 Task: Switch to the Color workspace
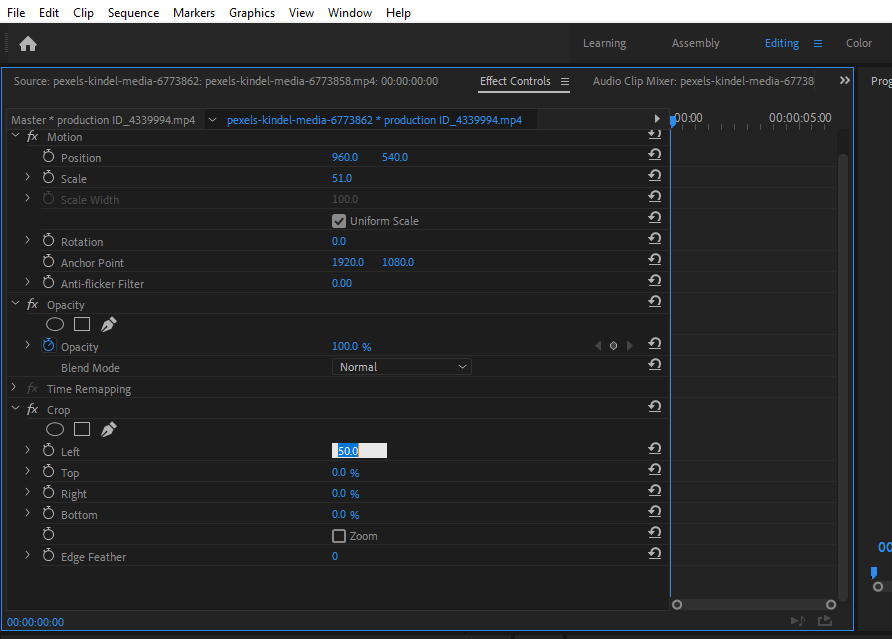(x=859, y=43)
